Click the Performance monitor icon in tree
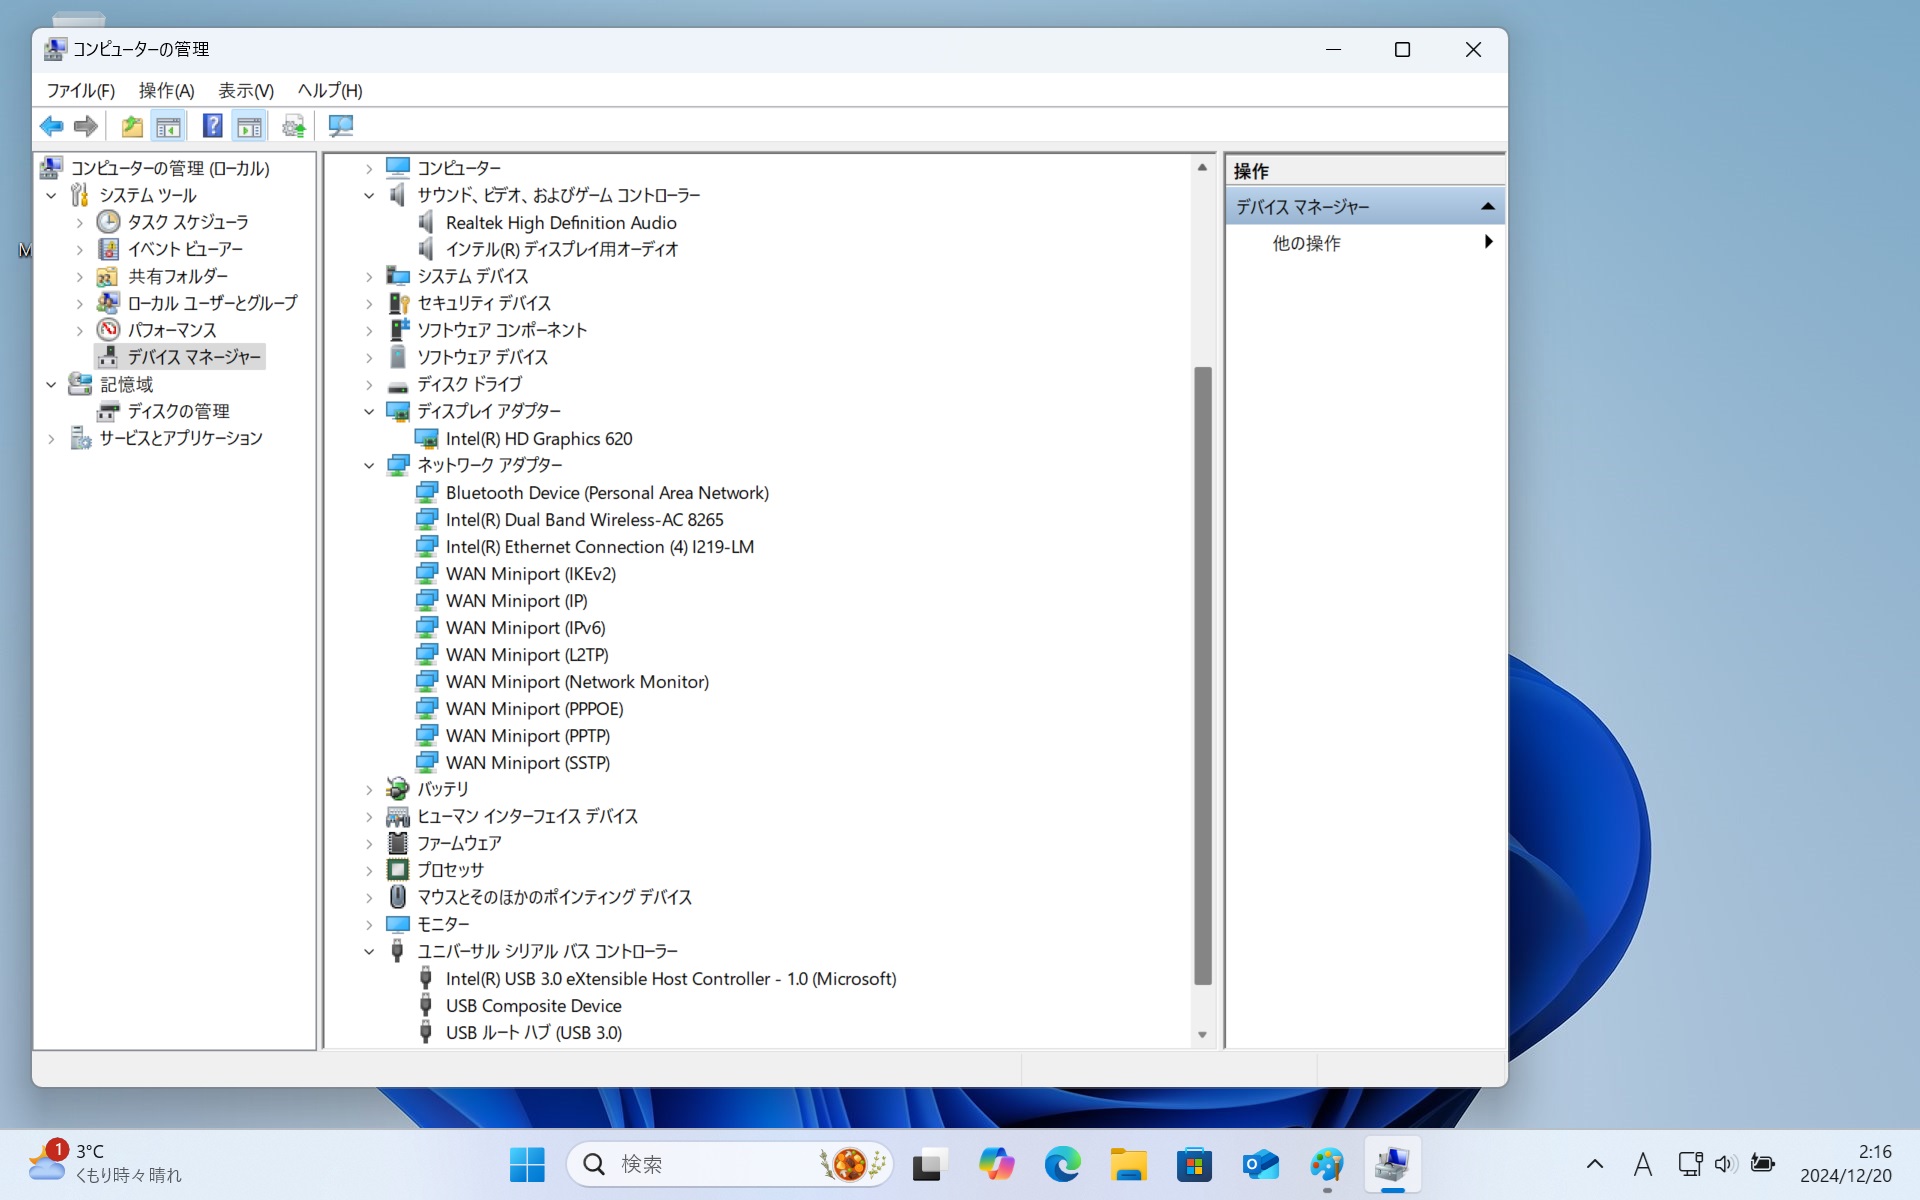This screenshot has width=1920, height=1200. tap(108, 330)
